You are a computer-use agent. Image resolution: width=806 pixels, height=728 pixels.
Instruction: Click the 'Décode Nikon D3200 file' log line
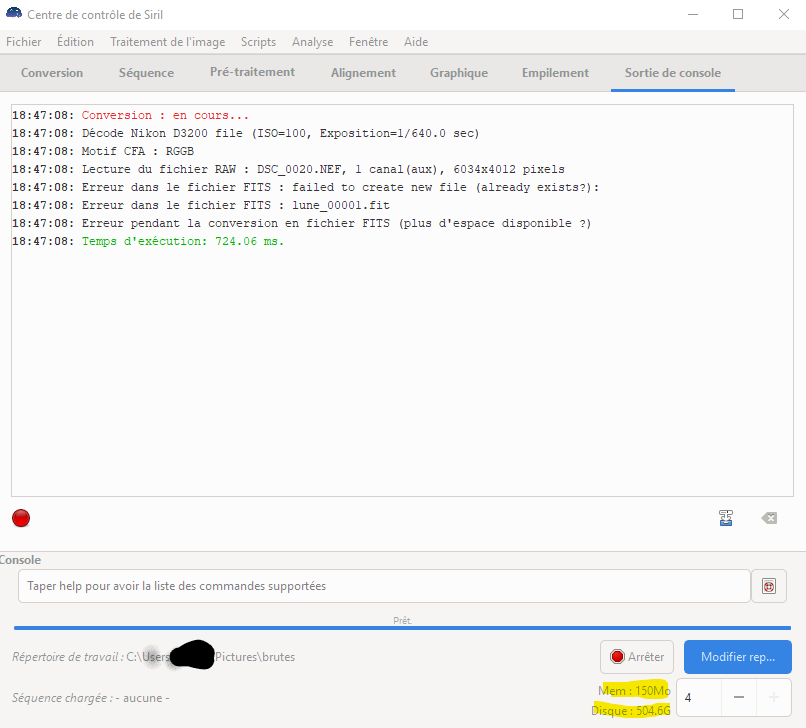tap(246, 133)
